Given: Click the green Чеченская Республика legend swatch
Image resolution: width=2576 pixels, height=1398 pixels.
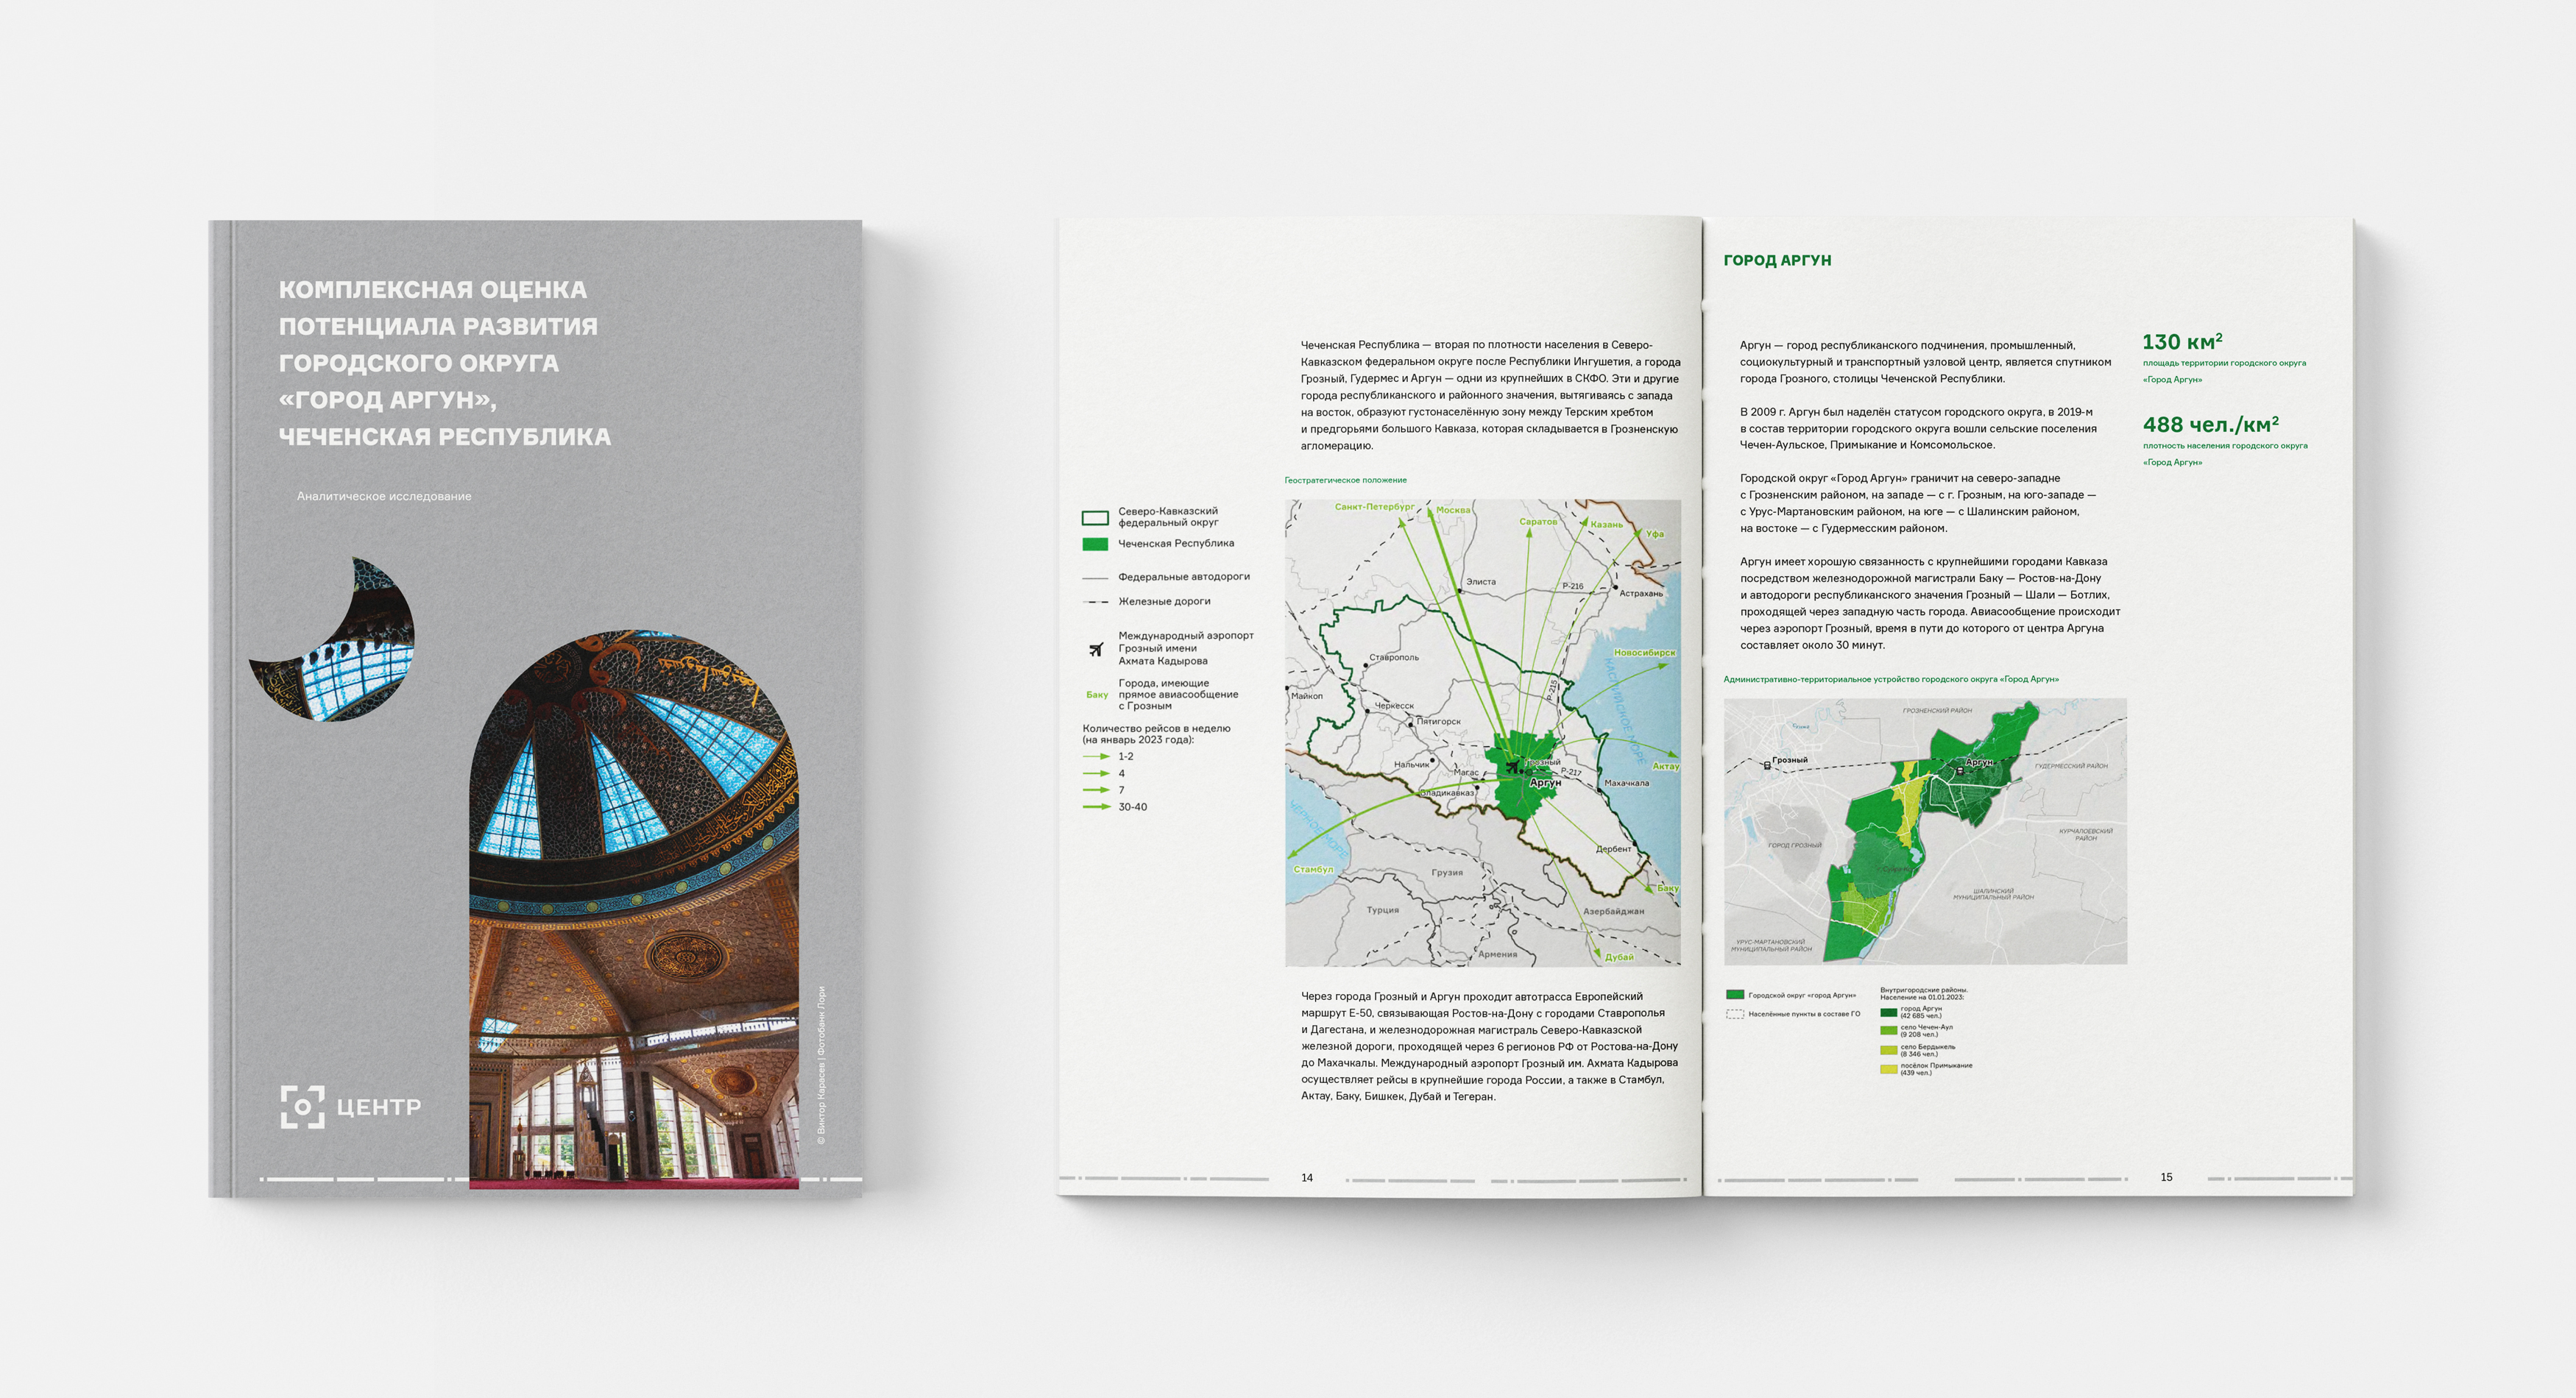Looking at the screenshot, I should click(x=1095, y=544).
